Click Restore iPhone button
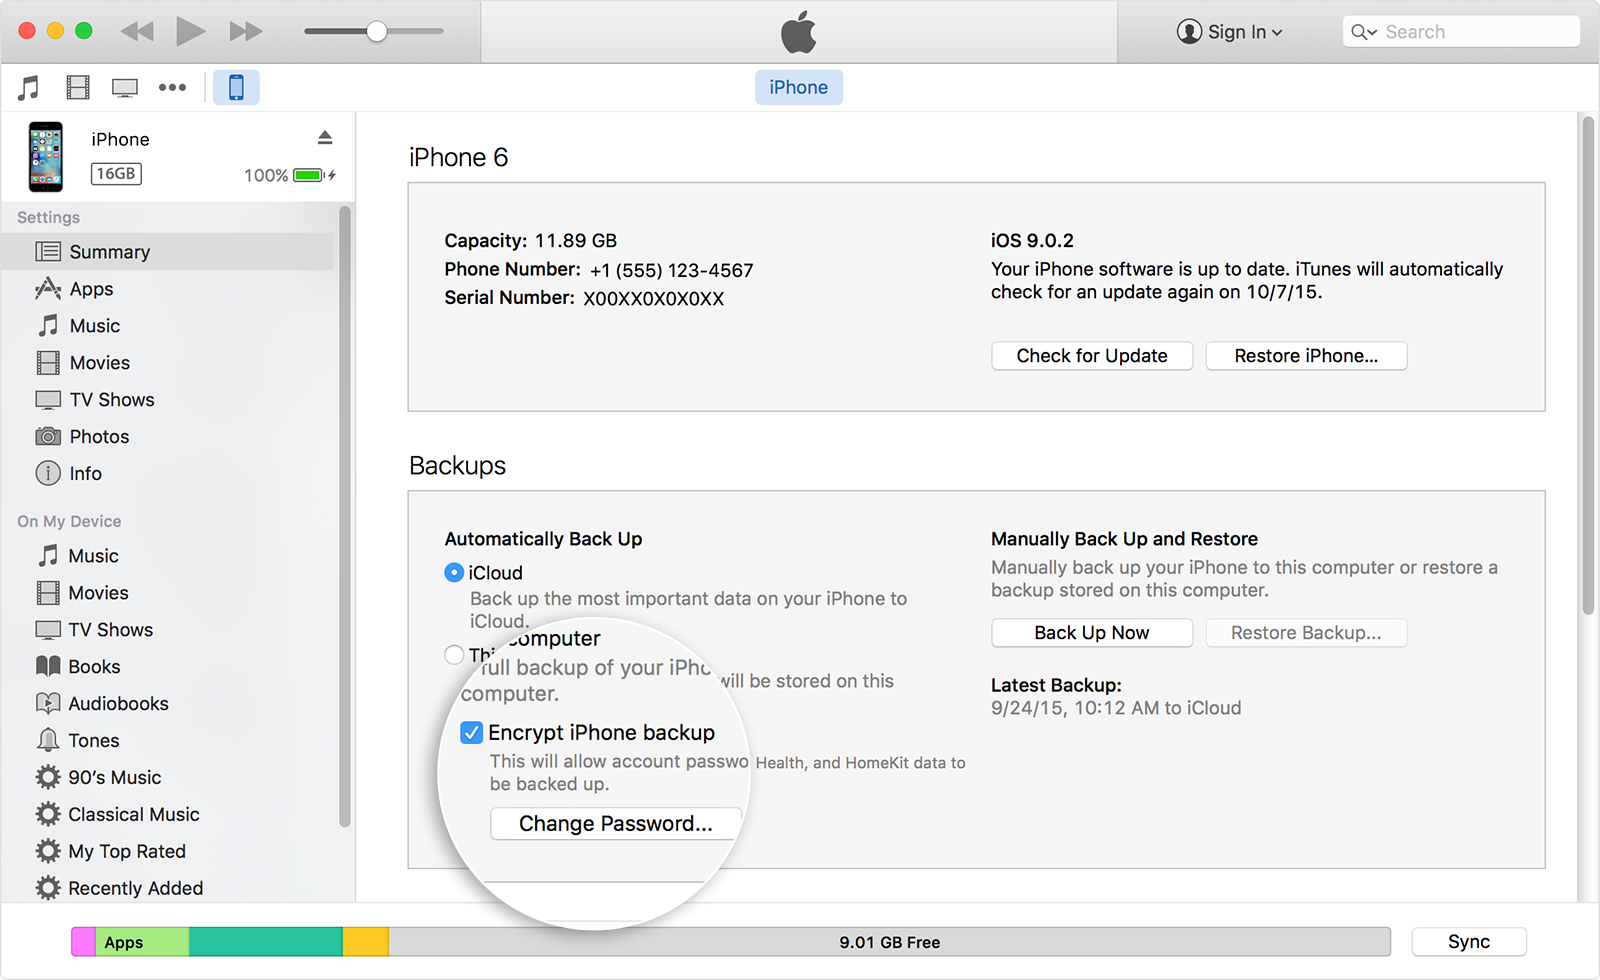 1306,356
